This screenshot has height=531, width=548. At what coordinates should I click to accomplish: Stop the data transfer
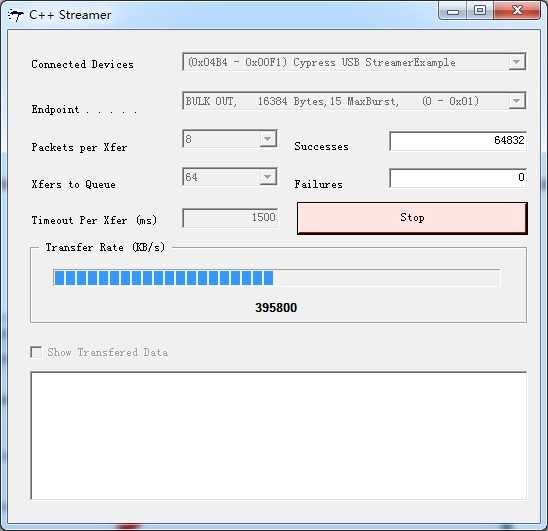412,218
